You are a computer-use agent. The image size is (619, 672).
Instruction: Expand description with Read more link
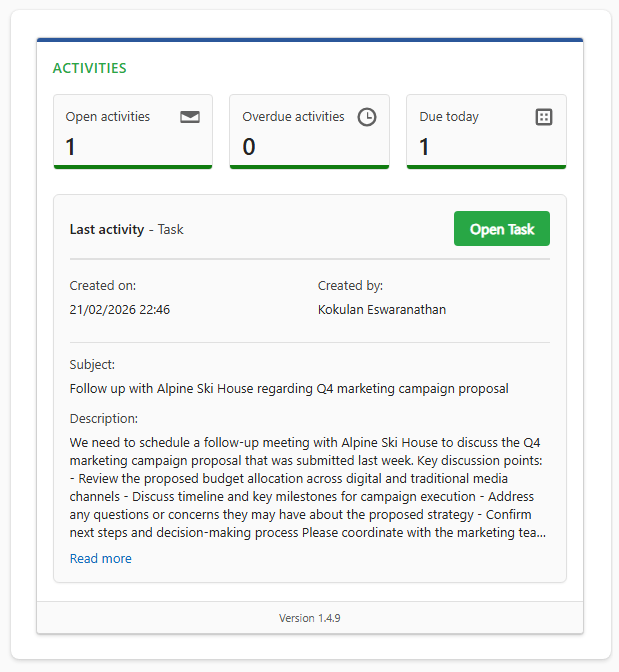coord(100,558)
